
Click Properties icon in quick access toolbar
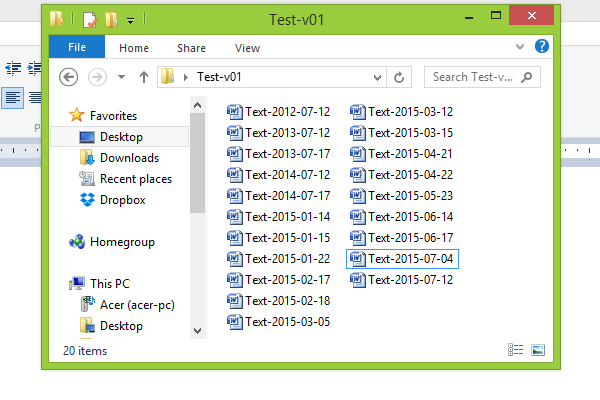[x=90, y=20]
